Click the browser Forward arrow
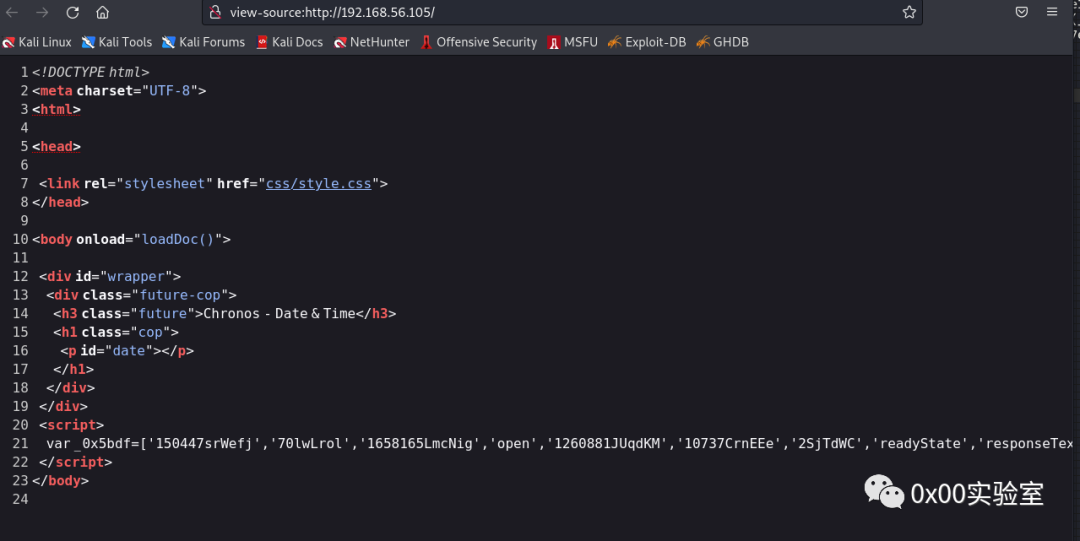The width and height of the screenshot is (1080, 541). pyautogui.click(x=42, y=12)
